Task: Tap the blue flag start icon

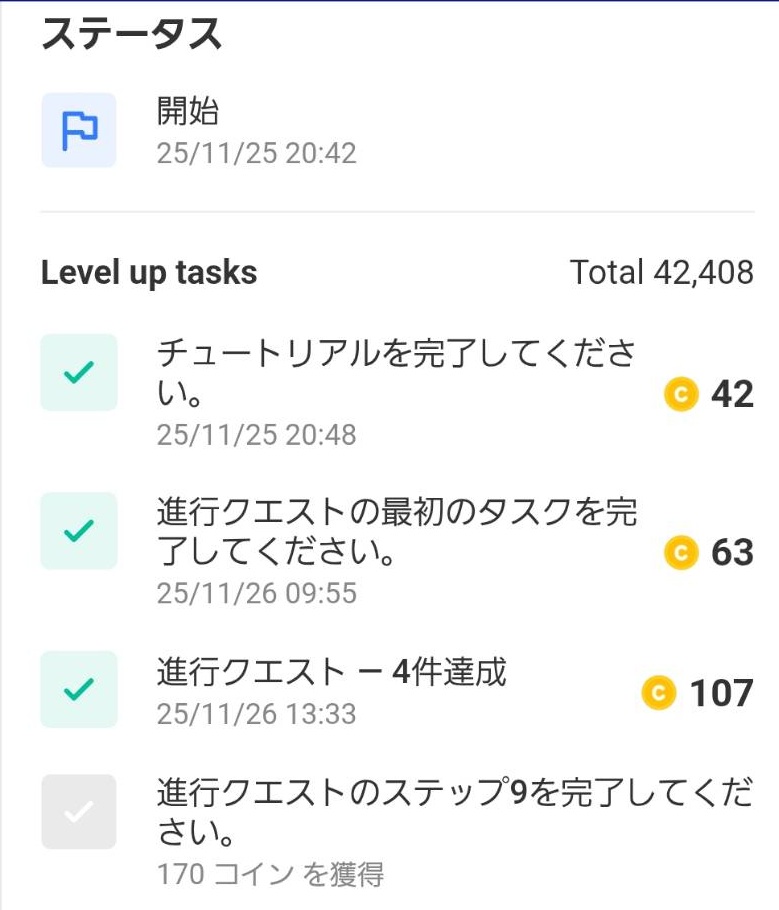Action: 79,130
